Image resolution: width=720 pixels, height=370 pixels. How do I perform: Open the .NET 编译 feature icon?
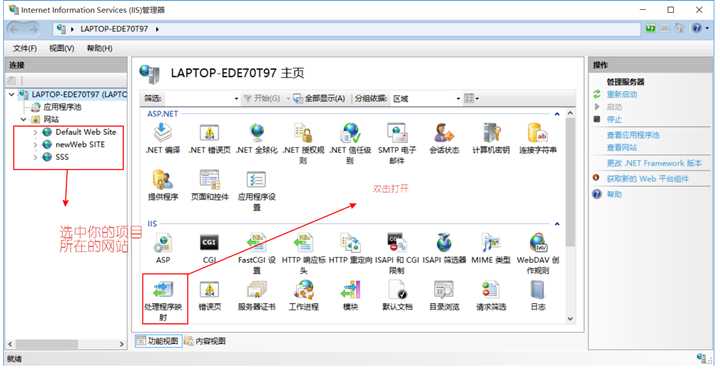point(163,133)
